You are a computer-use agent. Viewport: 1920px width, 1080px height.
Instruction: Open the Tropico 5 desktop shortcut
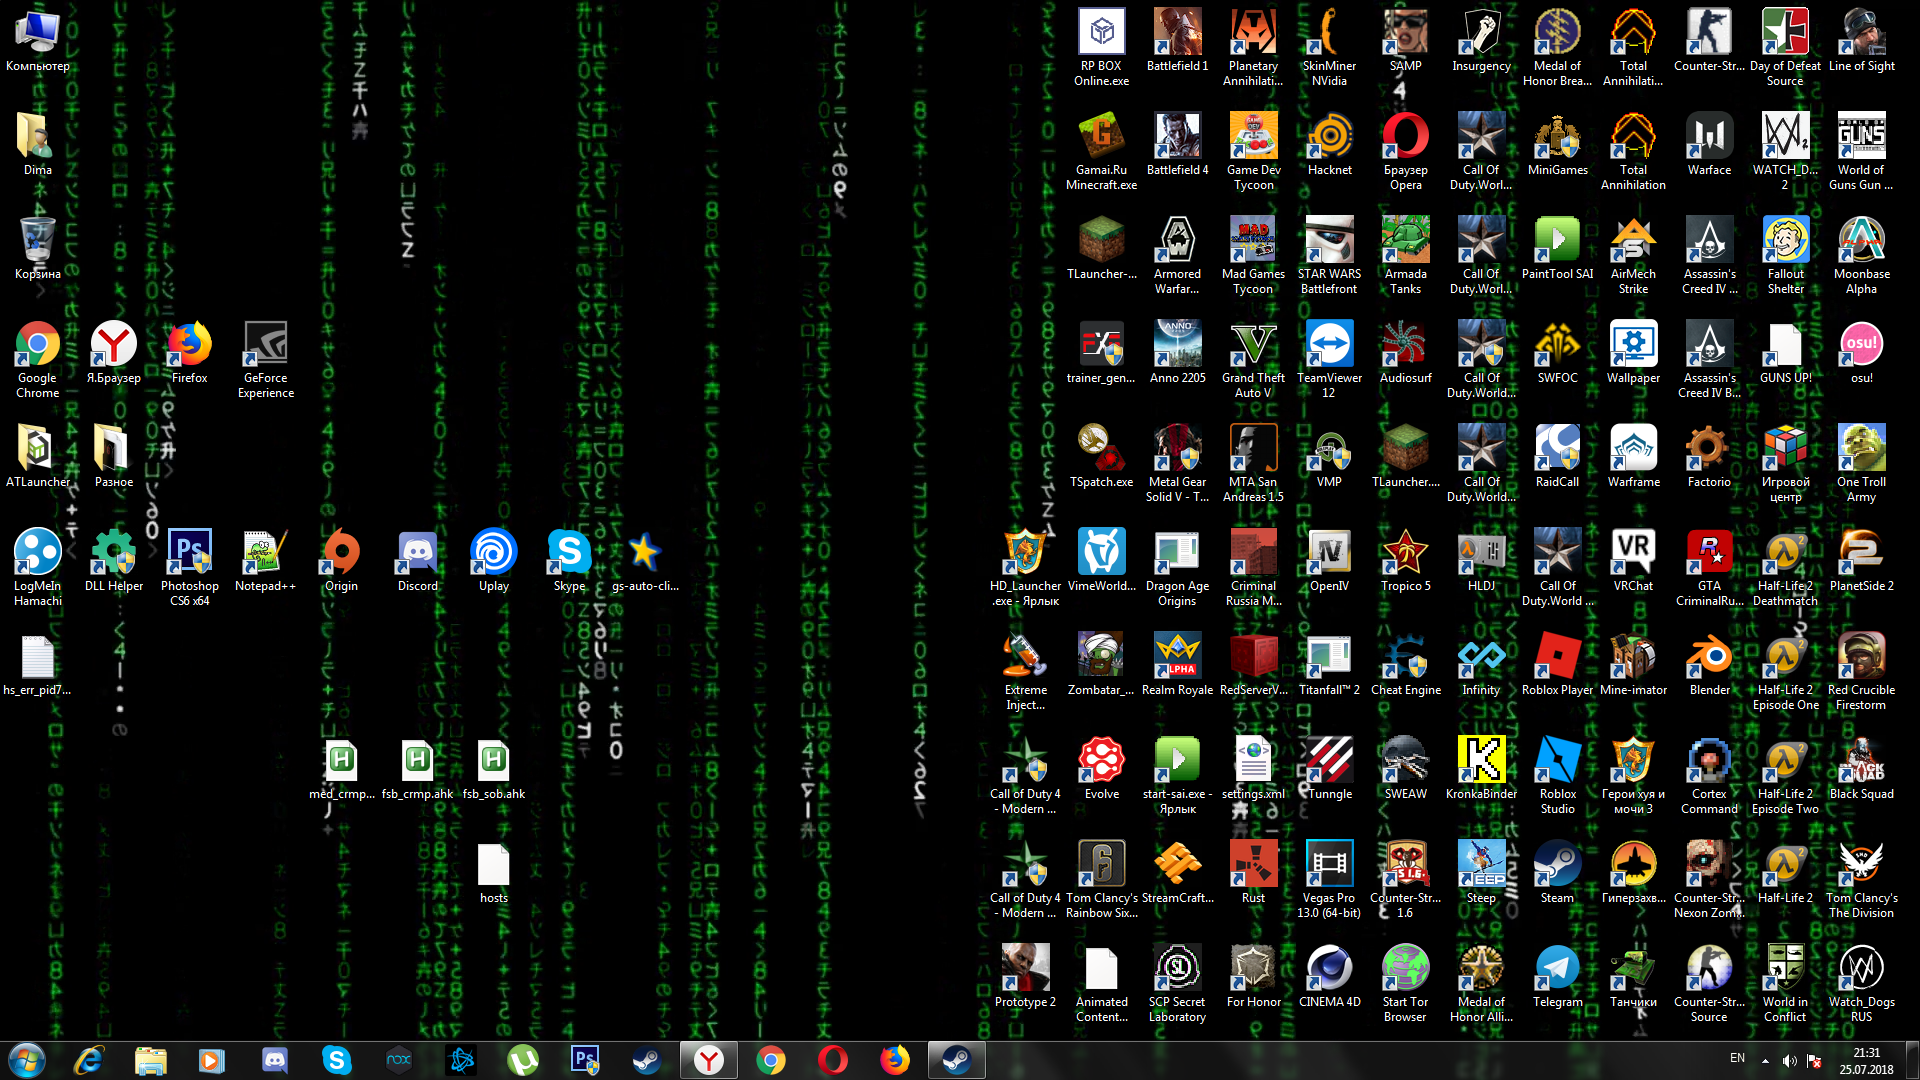point(1406,560)
